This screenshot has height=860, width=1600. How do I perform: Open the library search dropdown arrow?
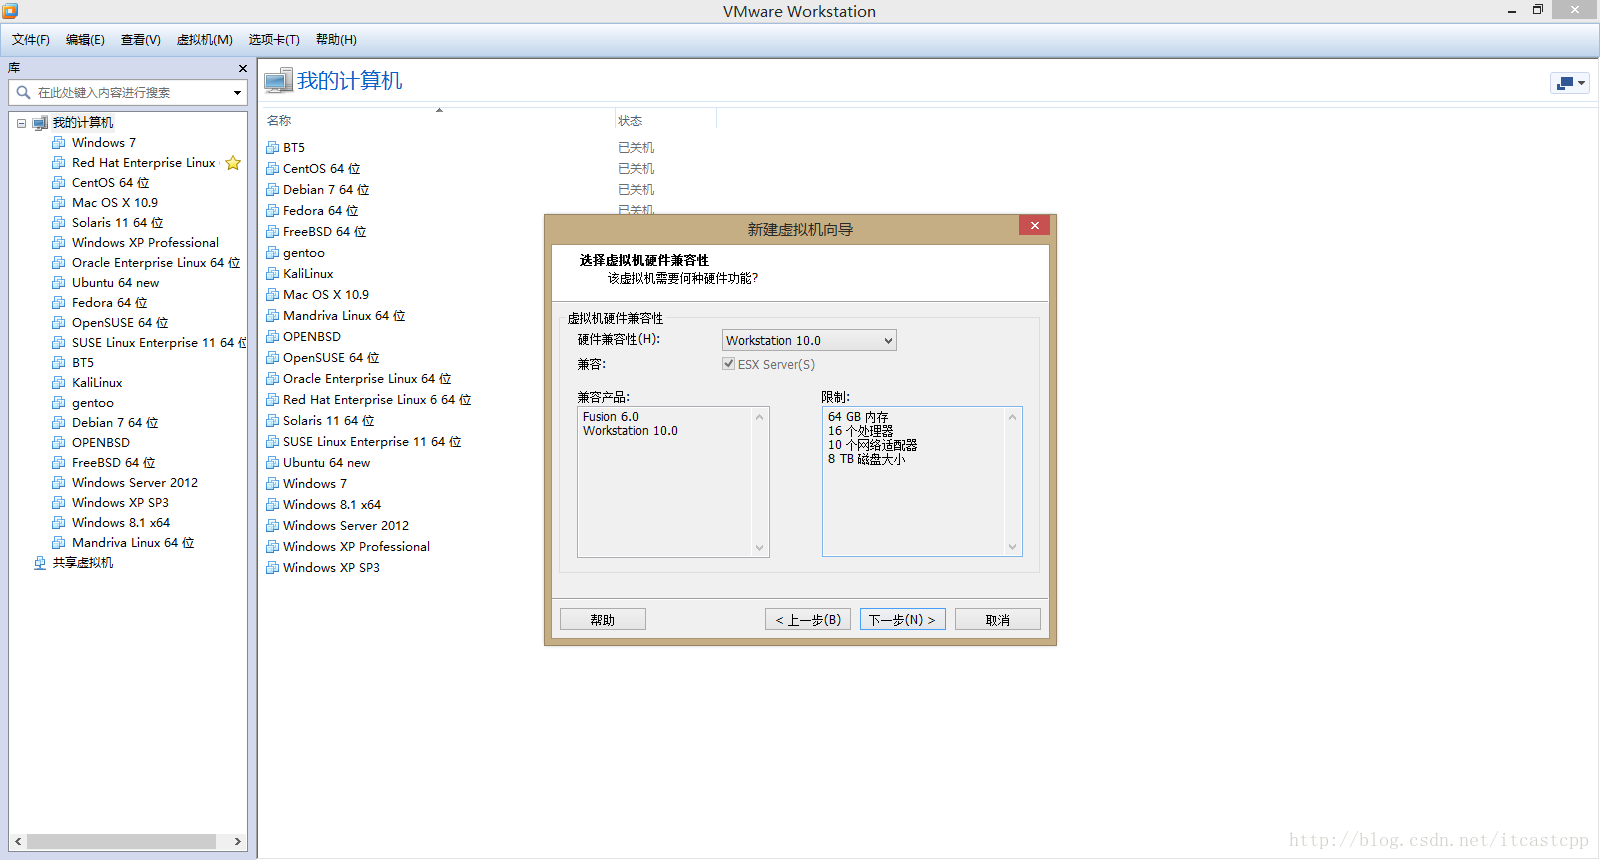click(x=237, y=93)
